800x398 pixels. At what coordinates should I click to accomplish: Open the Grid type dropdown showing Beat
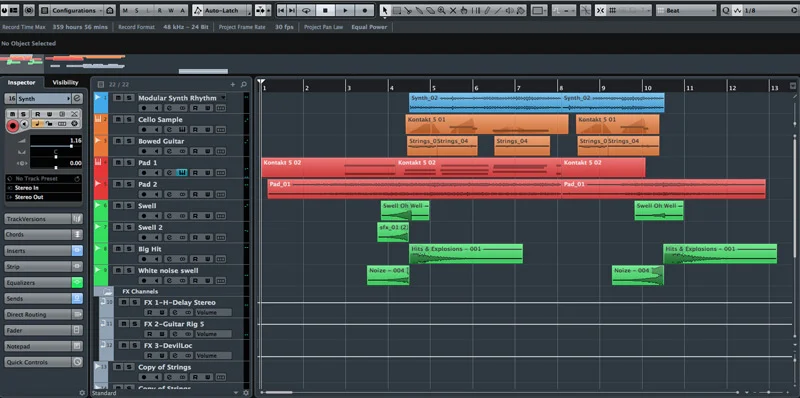click(686, 10)
